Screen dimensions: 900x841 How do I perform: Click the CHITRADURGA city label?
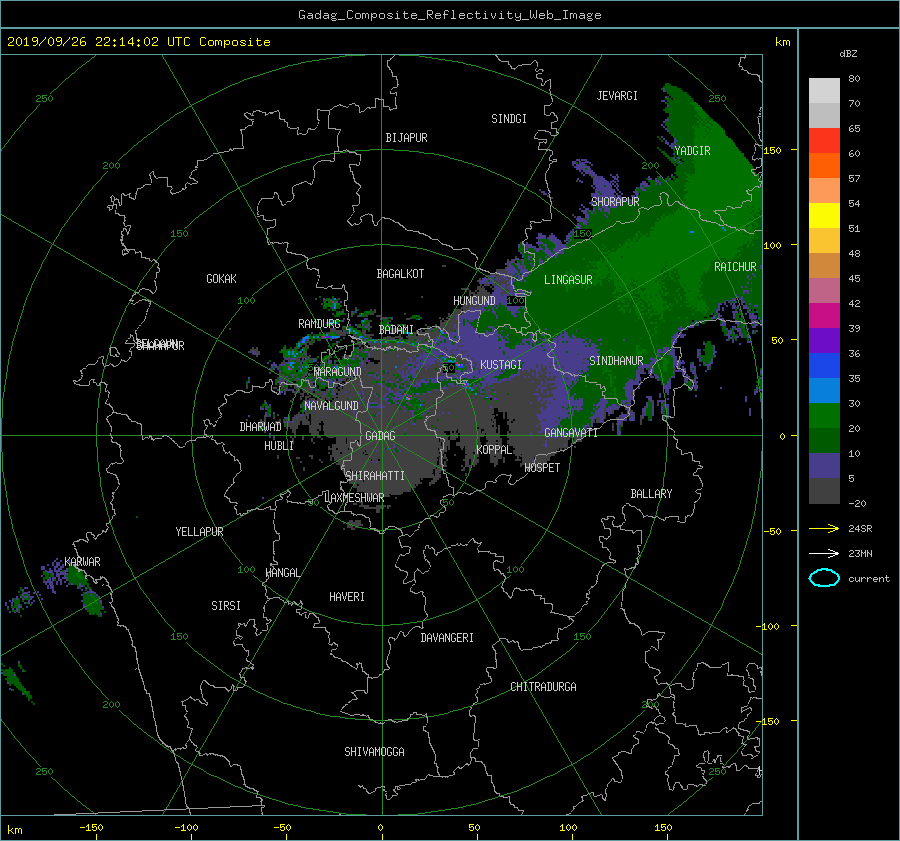tap(543, 687)
